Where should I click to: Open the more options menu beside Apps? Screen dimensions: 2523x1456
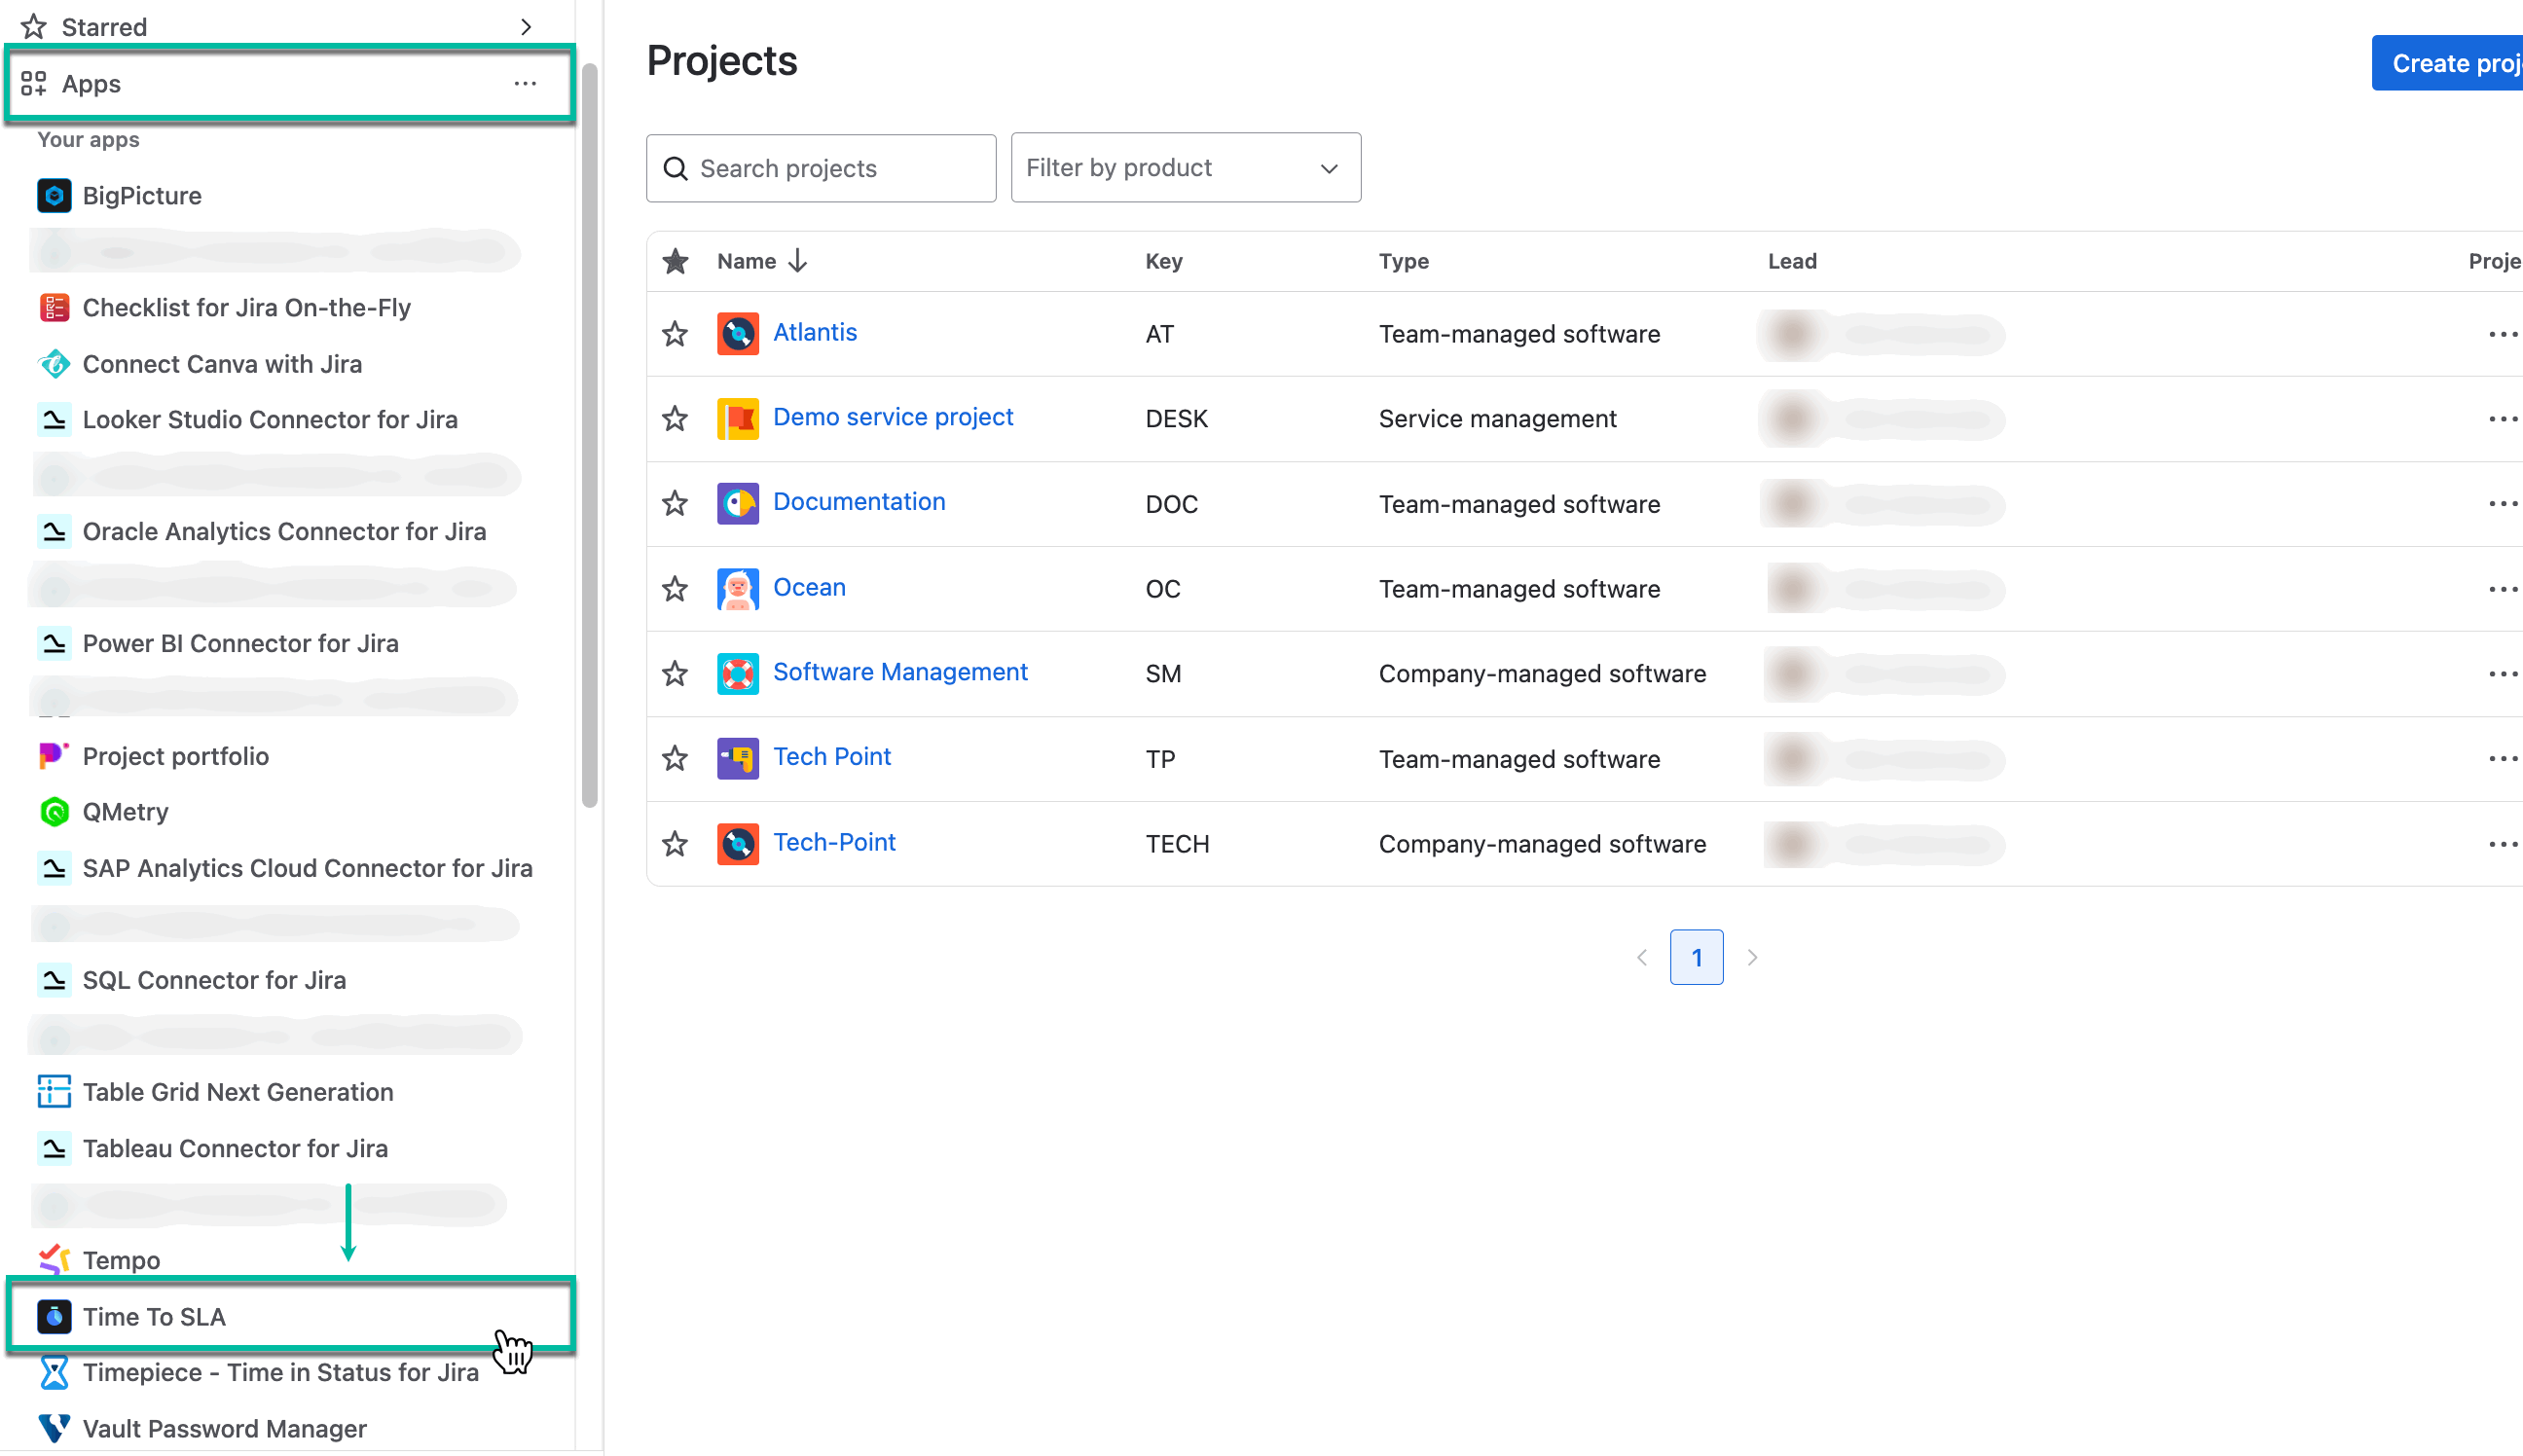point(526,84)
